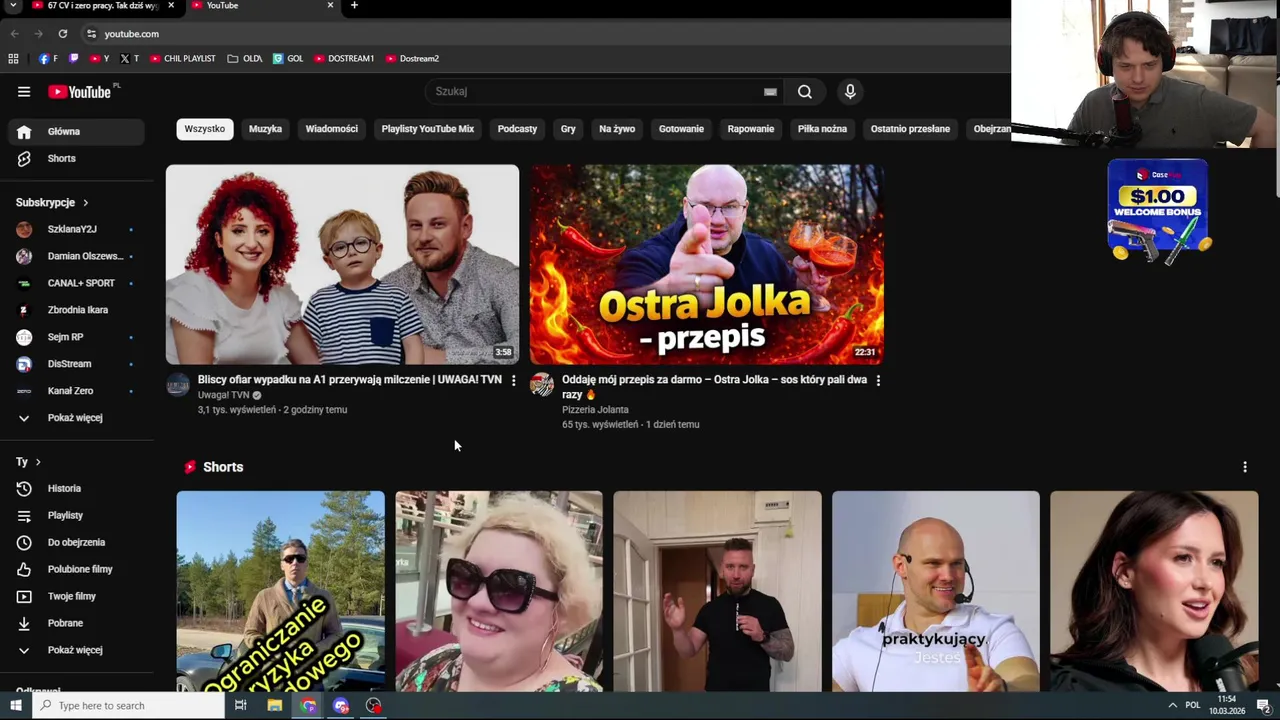The height and width of the screenshot is (720, 1280).
Task: Open Twoje filmy in sidebar
Action: point(76,597)
